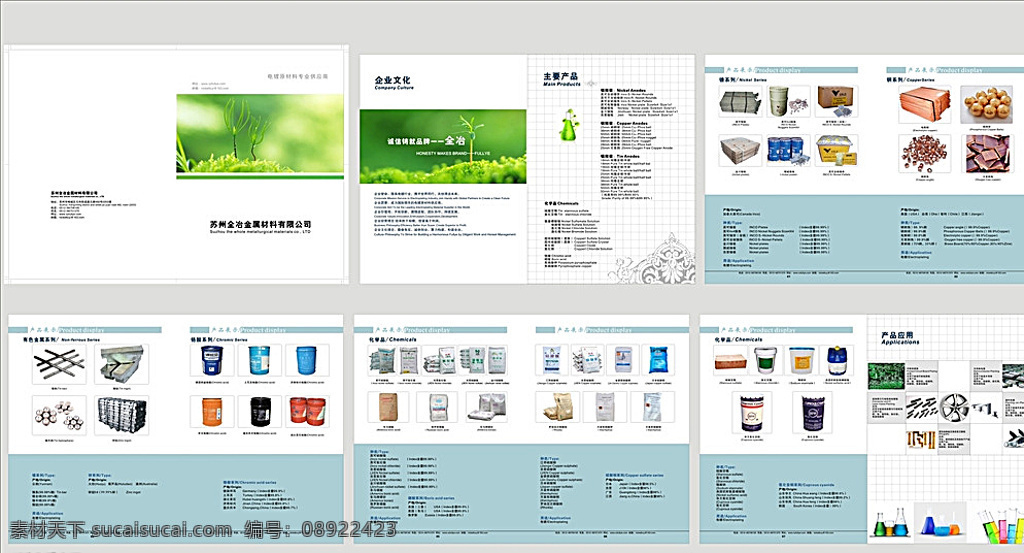Select the 镍系列 Nickel Series heading
Image resolution: width=1024 pixels, height=553 pixels.
coord(743,80)
